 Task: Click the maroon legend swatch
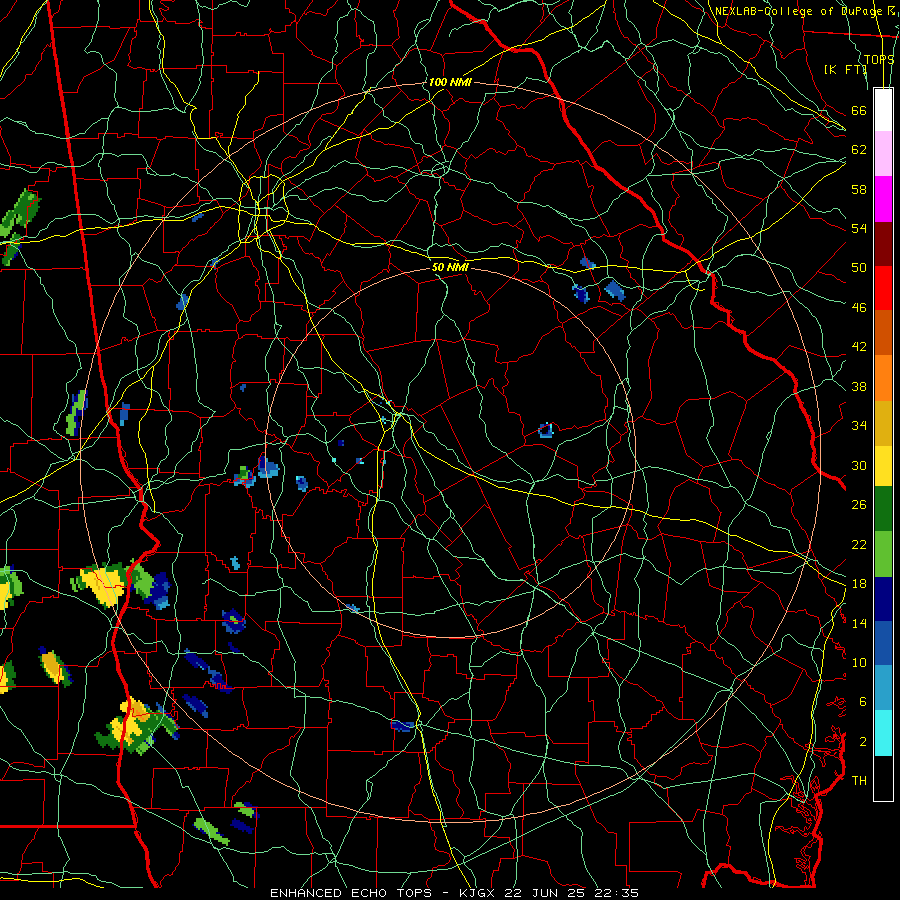point(883,243)
